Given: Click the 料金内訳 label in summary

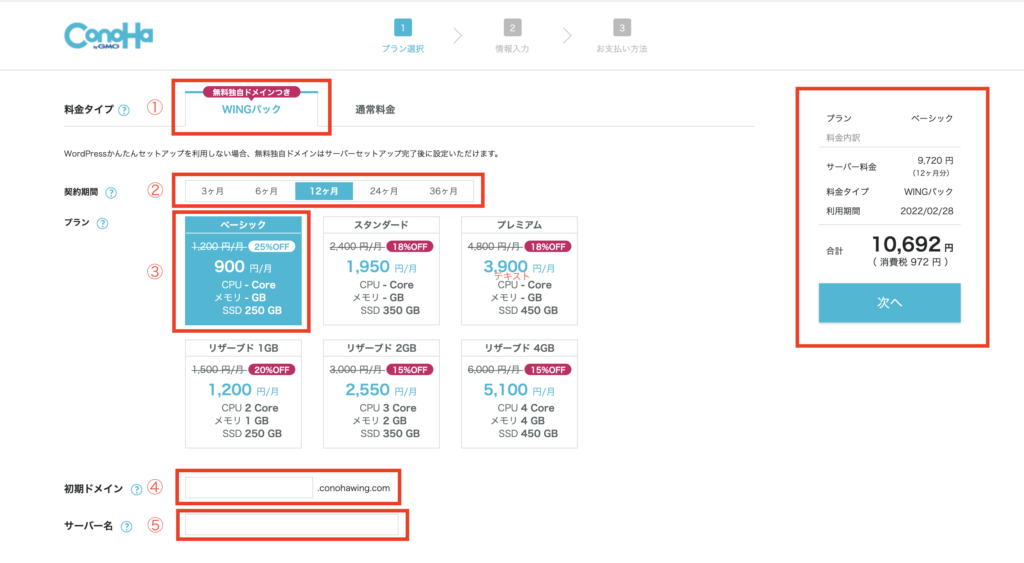Looking at the screenshot, I should tap(843, 138).
